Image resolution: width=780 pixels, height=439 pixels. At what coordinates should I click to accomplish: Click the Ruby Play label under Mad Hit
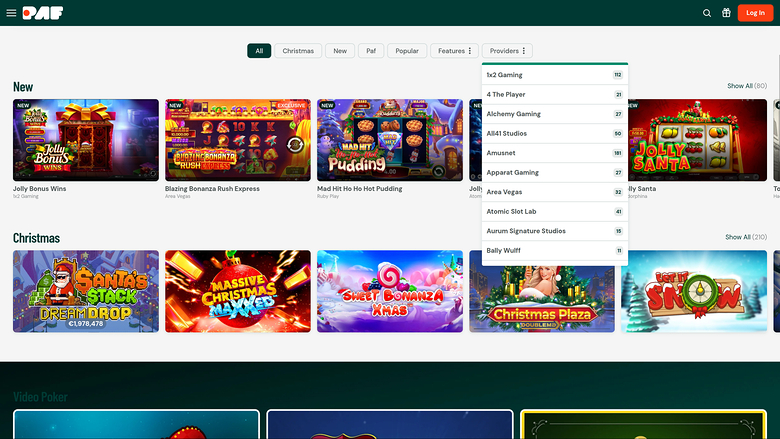pos(328,196)
